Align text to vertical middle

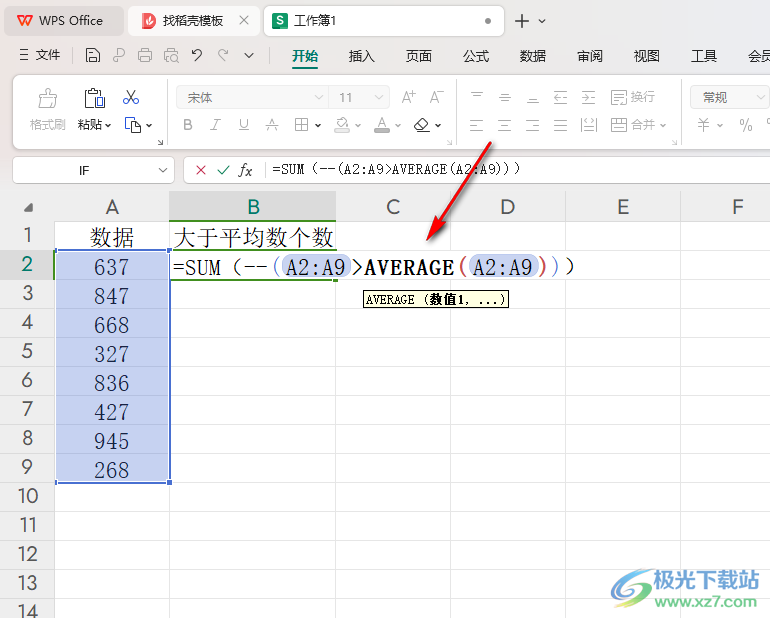(505, 97)
